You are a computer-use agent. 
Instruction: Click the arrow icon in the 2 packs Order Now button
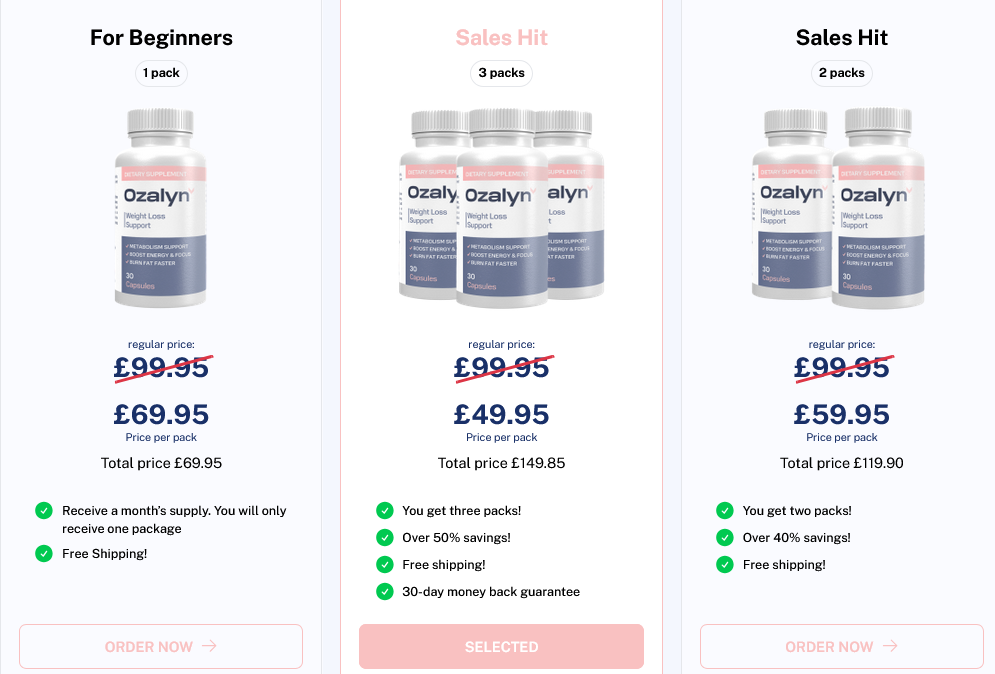pyautogui.click(x=890, y=646)
